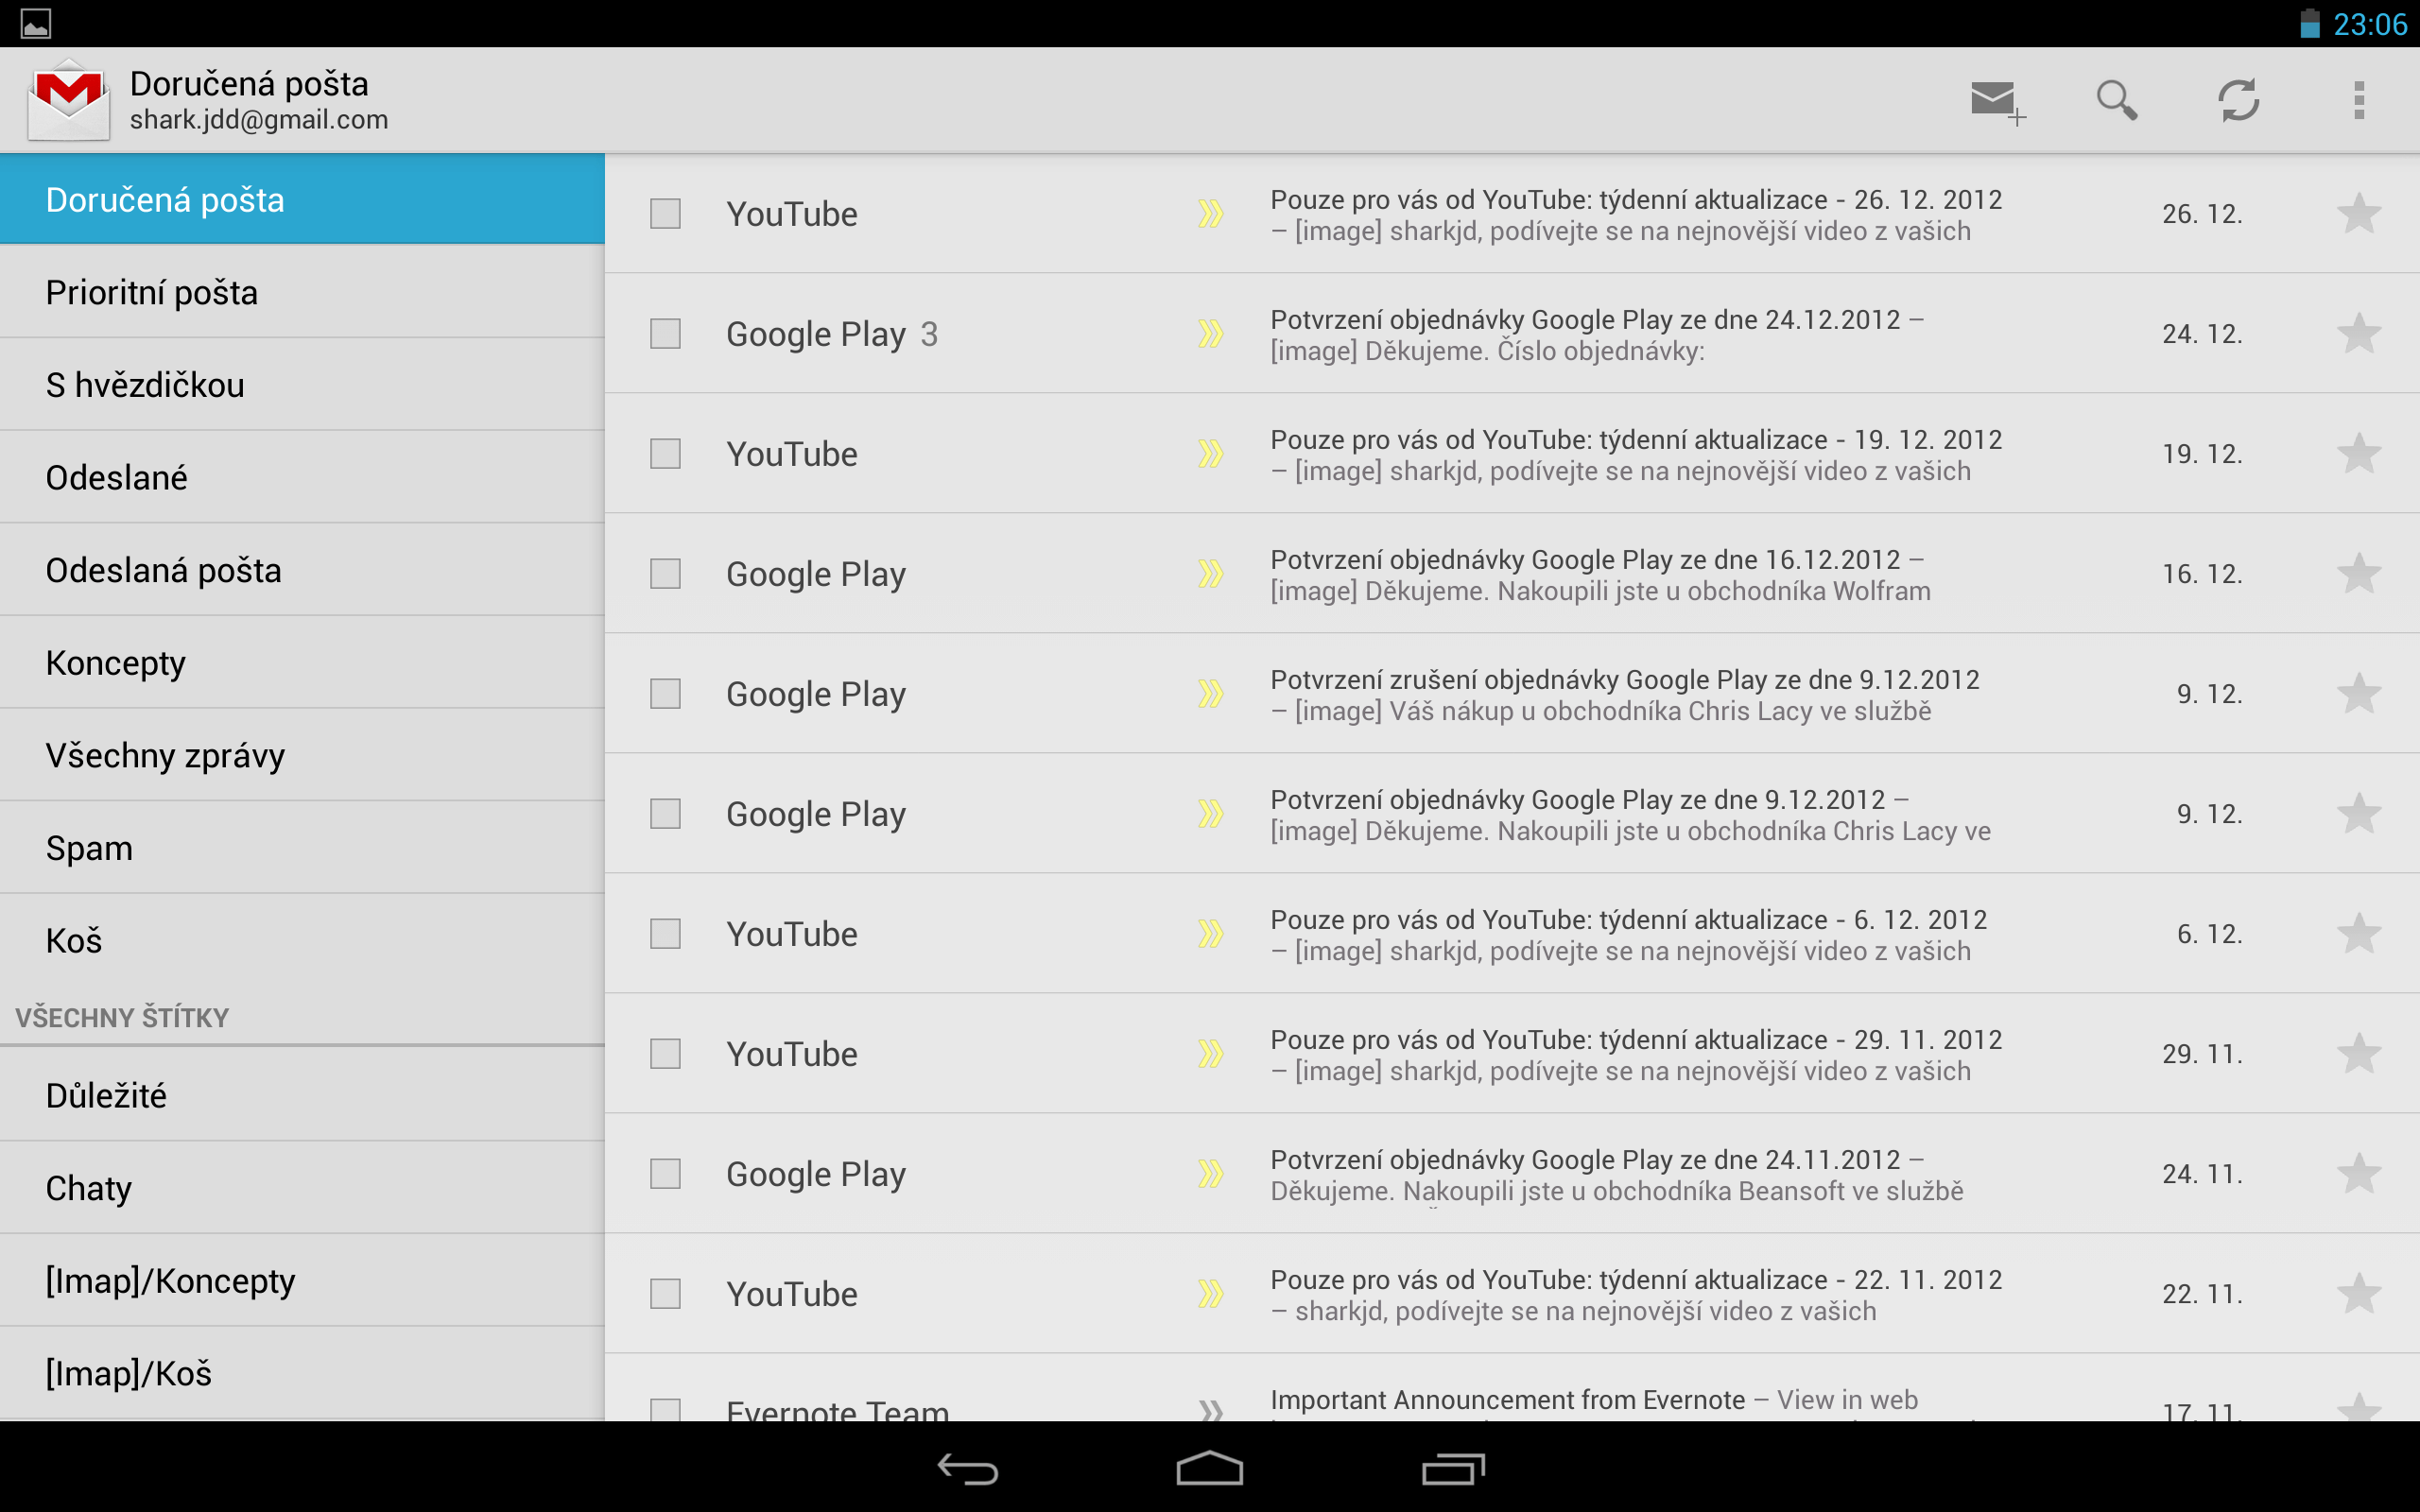Open the Wolfram order confirmation email

[x=1512, y=574]
